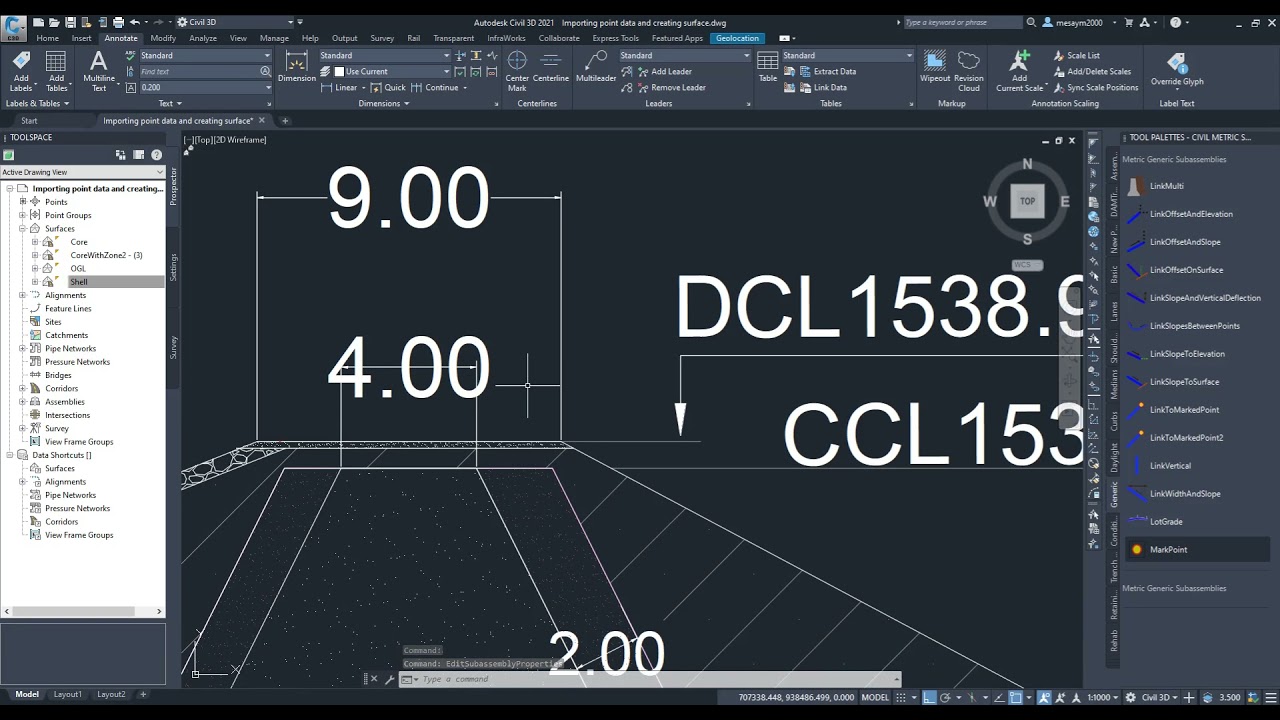
Task: Click the Scale List button
Action: pos(1076,56)
